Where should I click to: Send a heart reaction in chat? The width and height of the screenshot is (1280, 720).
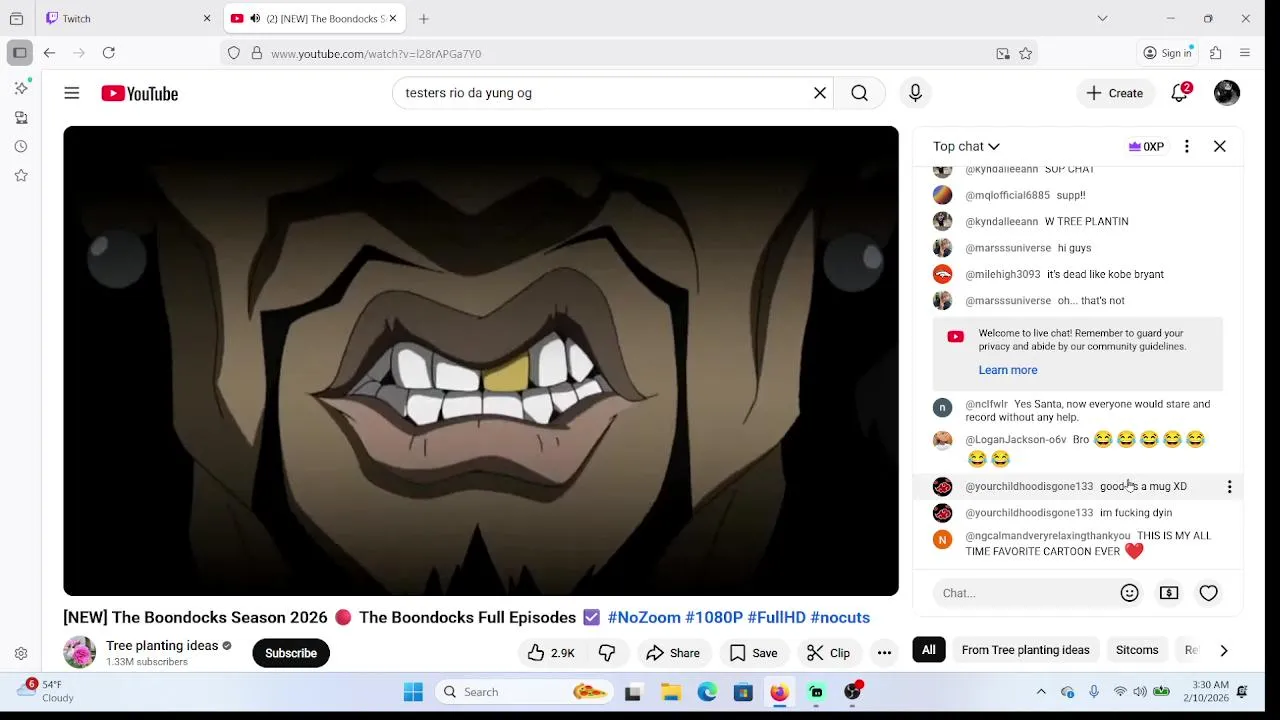click(1209, 593)
